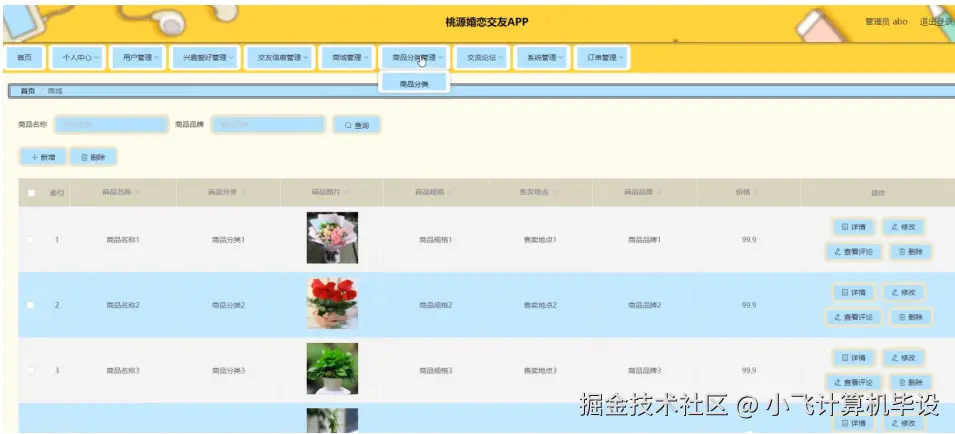Collapse the 商品分类管理 menu
The width and height of the screenshot is (955, 434).
(414, 58)
